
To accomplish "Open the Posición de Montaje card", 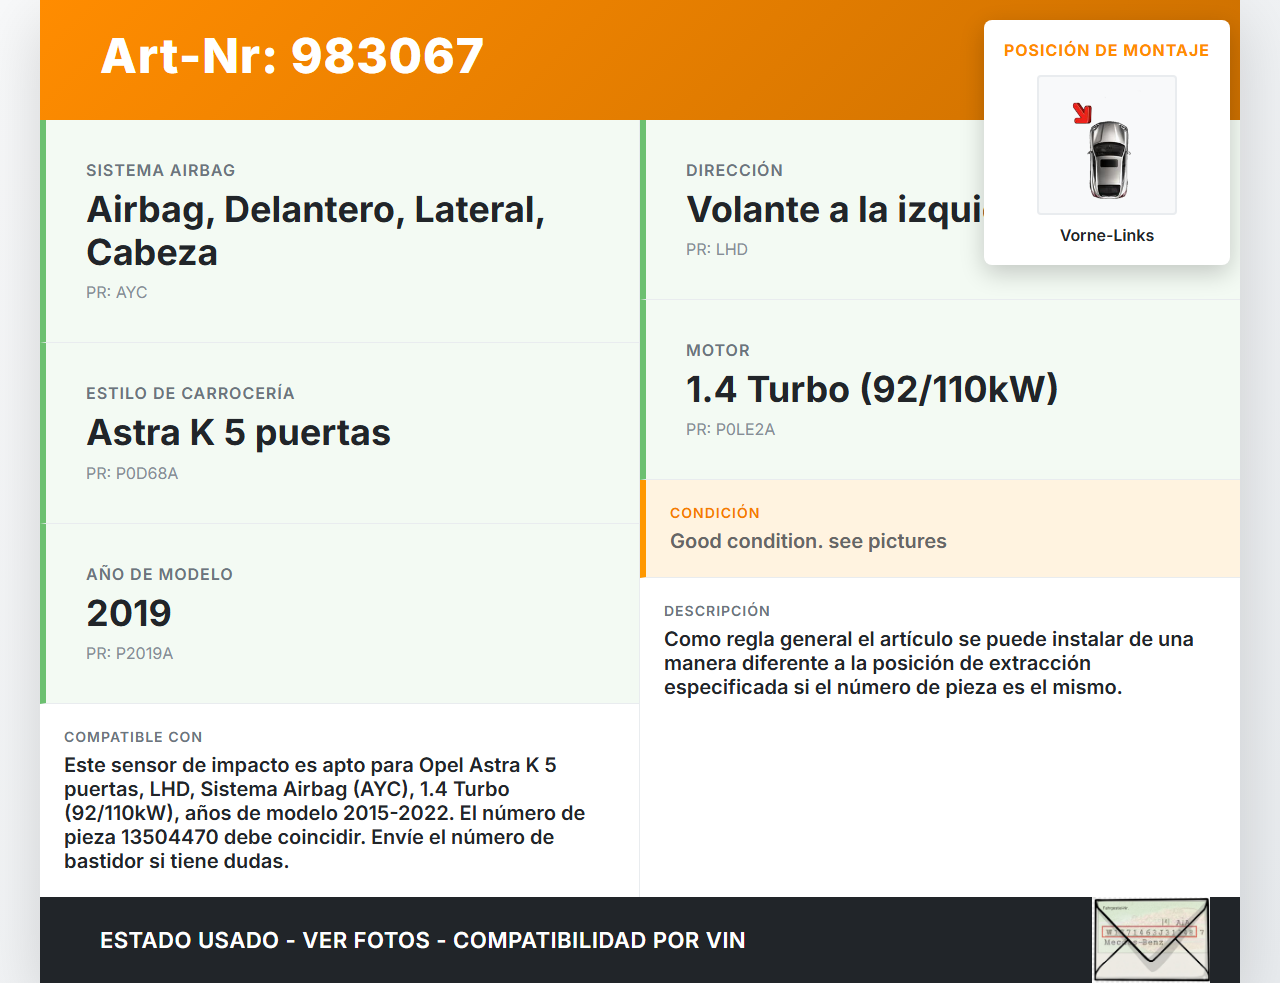I will point(1106,140).
